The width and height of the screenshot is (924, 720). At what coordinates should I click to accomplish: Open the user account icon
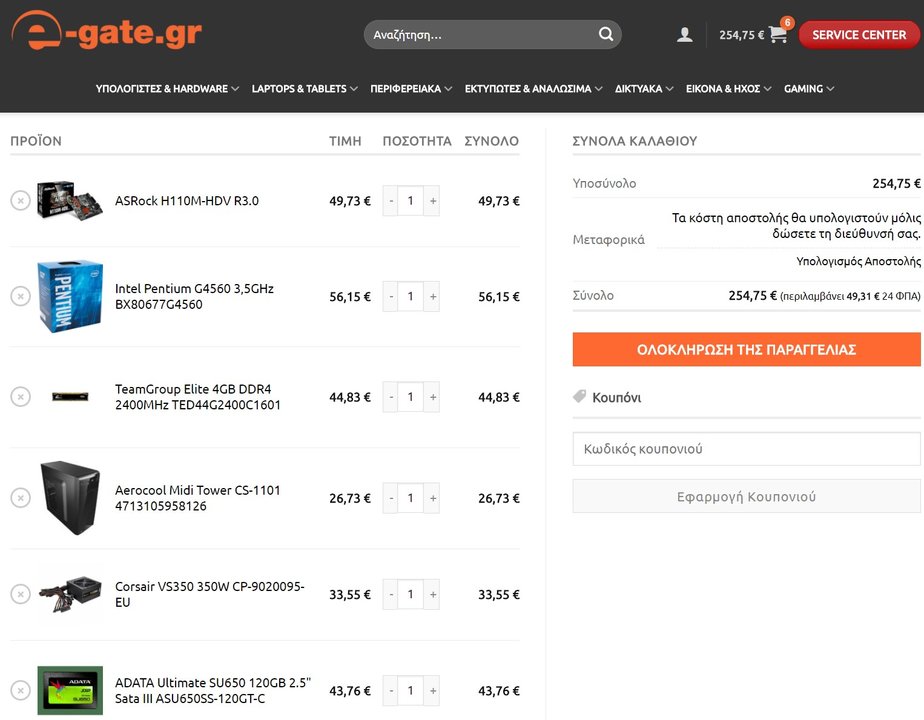(684, 35)
